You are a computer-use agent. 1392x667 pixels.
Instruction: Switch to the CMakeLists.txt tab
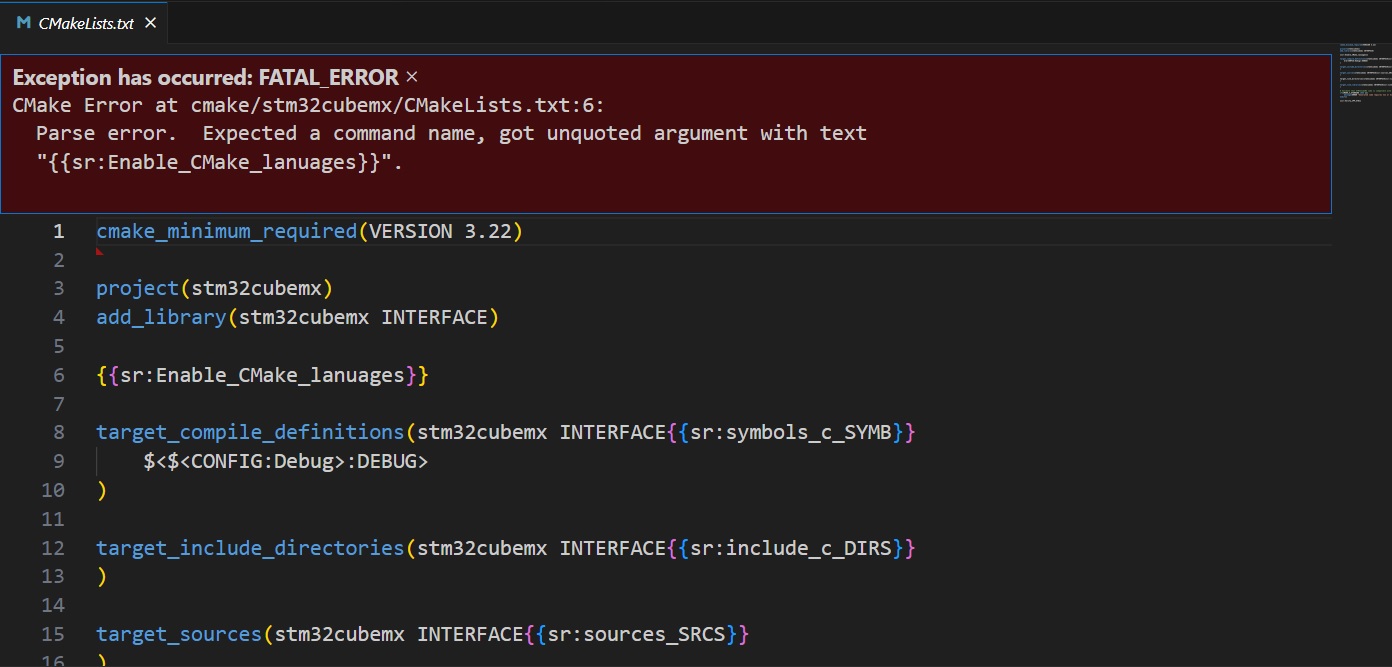pos(85,22)
